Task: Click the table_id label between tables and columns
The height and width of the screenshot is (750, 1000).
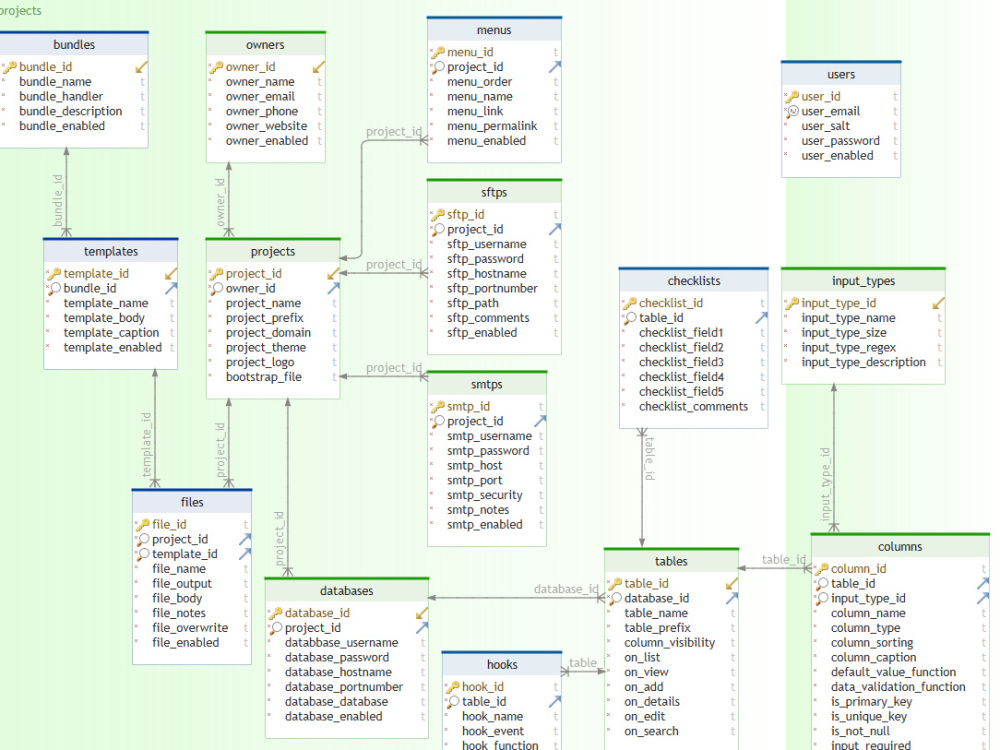Action: pos(781,559)
